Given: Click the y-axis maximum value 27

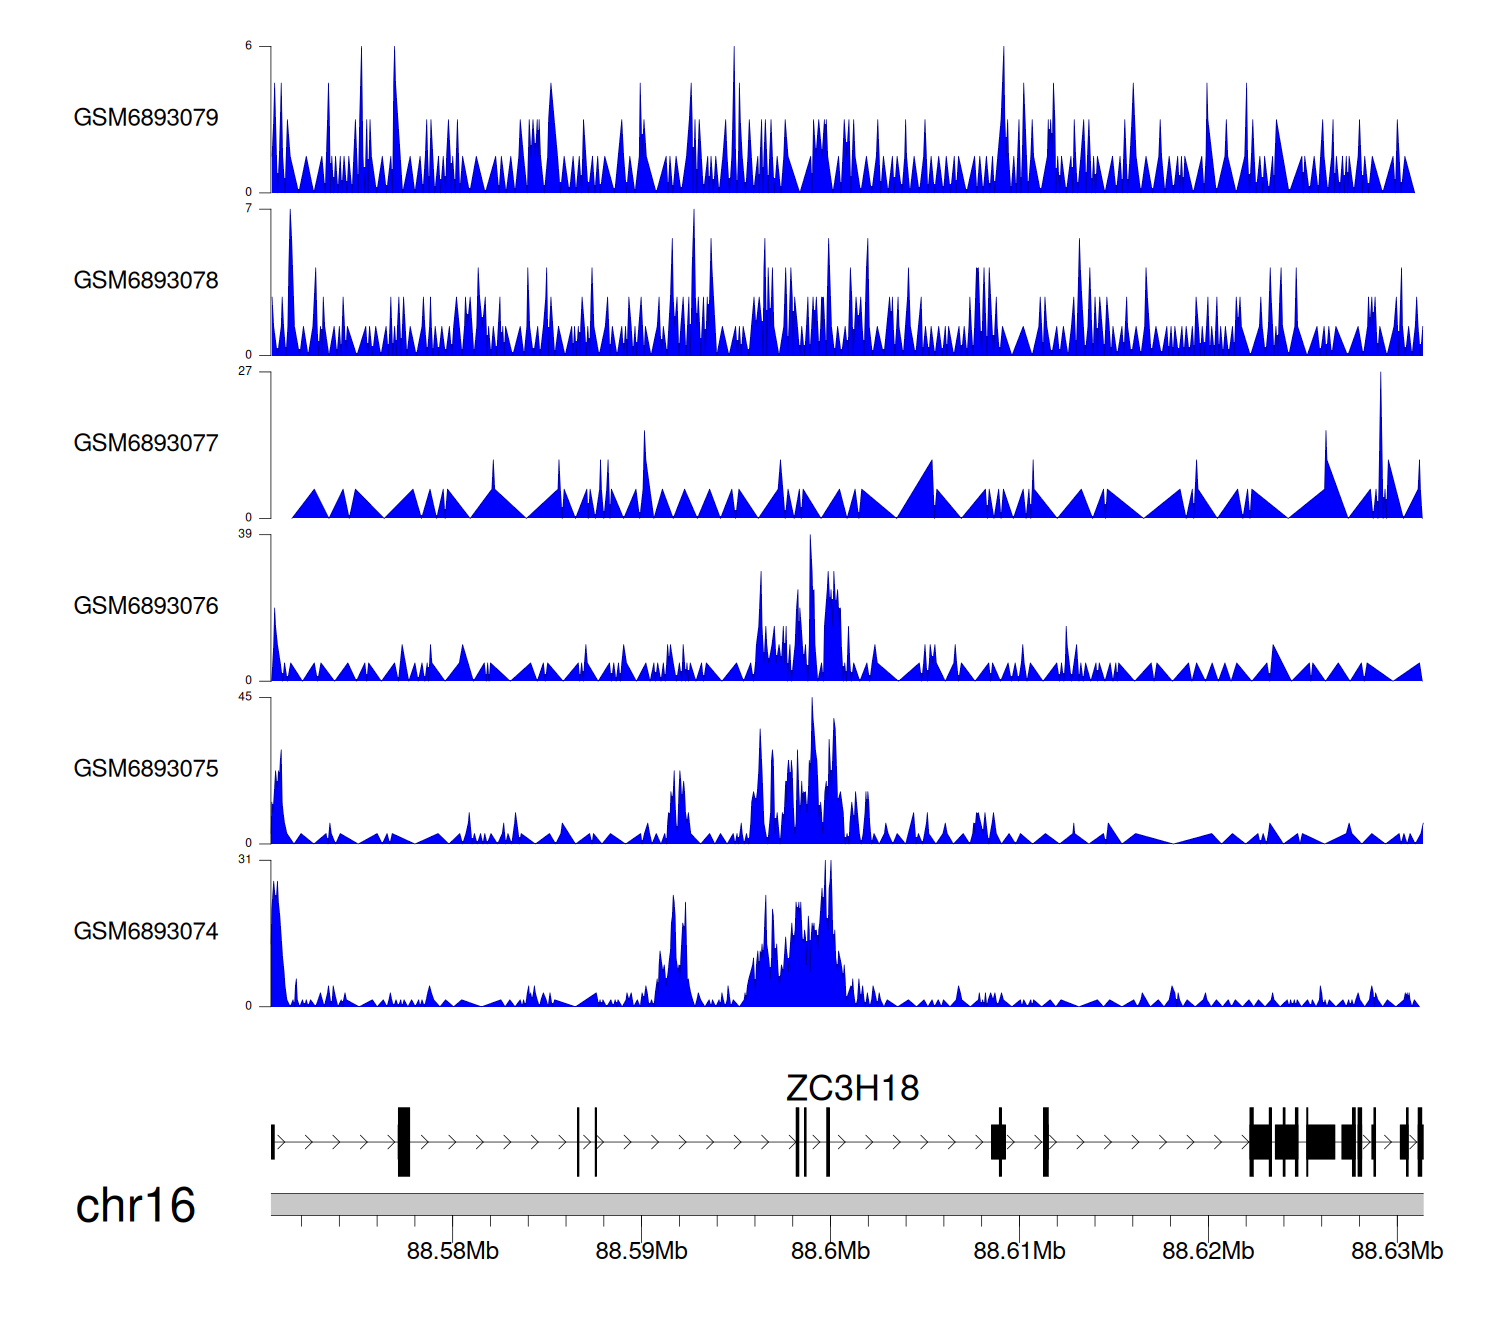Looking at the screenshot, I should (x=245, y=371).
